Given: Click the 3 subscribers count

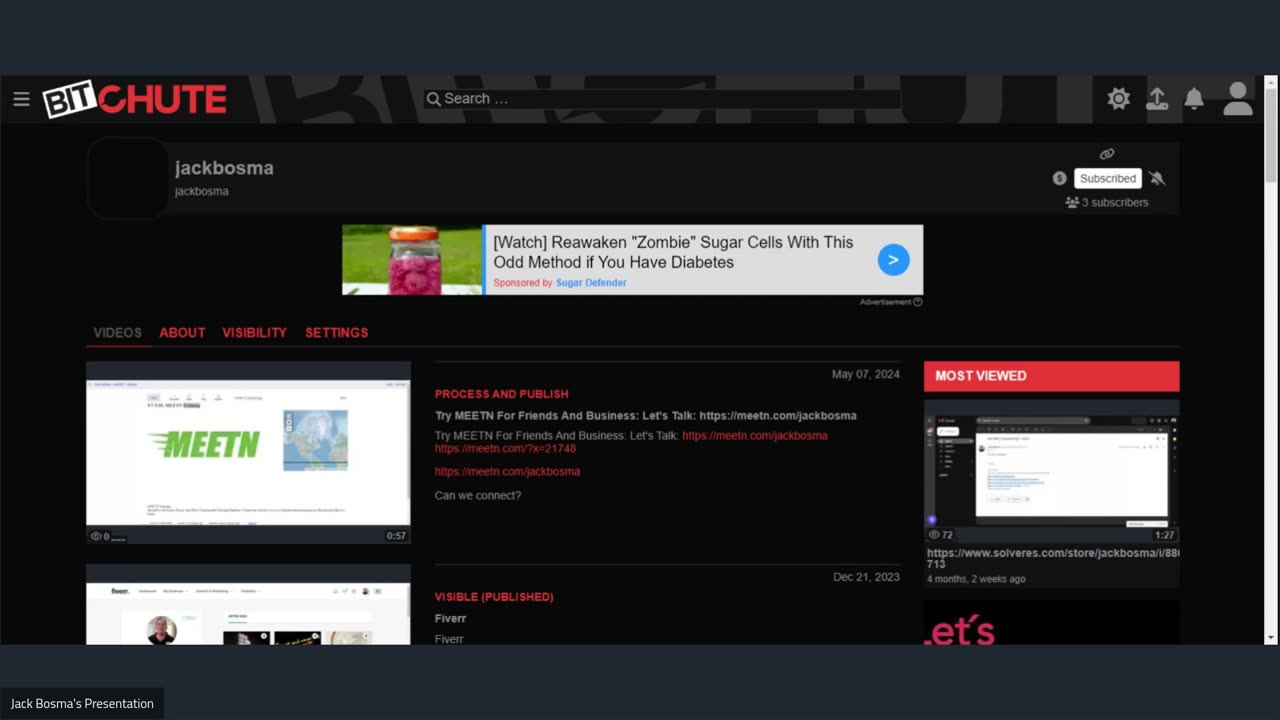Looking at the screenshot, I should 1107,202.
